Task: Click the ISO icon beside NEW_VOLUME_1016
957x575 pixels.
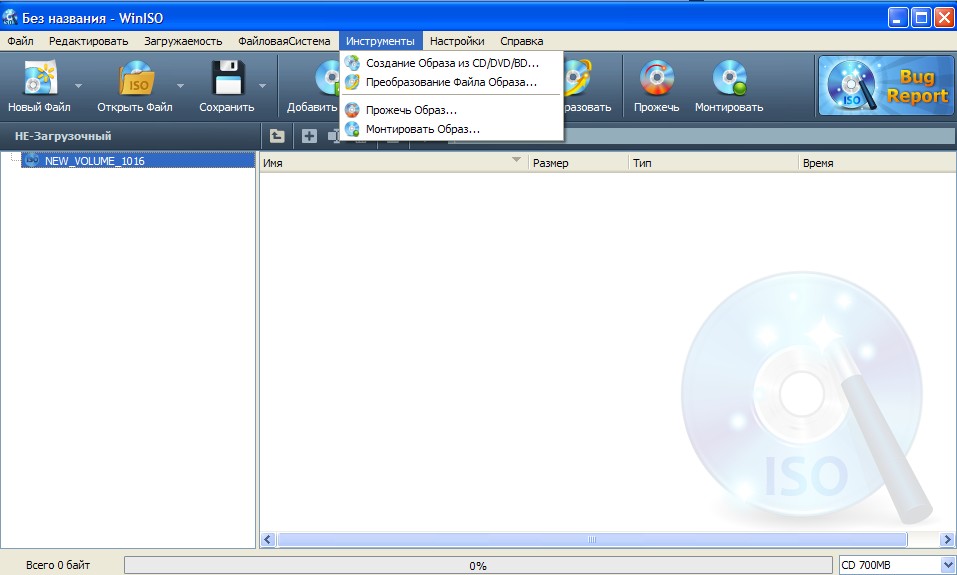Action: click(32, 160)
